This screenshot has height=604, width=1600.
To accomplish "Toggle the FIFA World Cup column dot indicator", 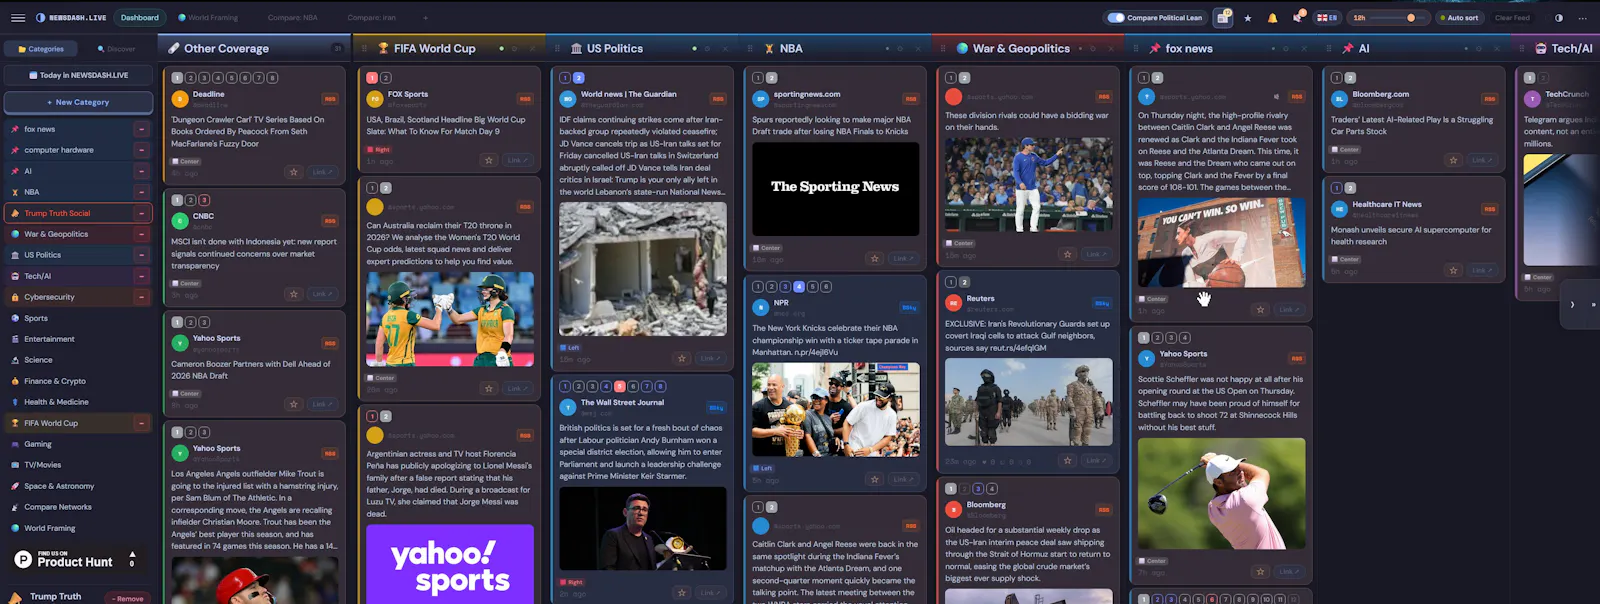I will [501, 48].
